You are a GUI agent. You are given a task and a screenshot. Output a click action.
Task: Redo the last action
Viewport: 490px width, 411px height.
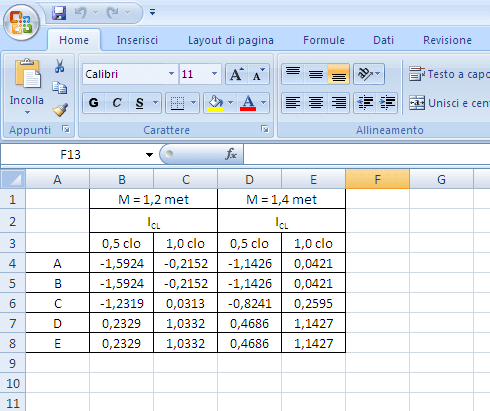click(112, 13)
